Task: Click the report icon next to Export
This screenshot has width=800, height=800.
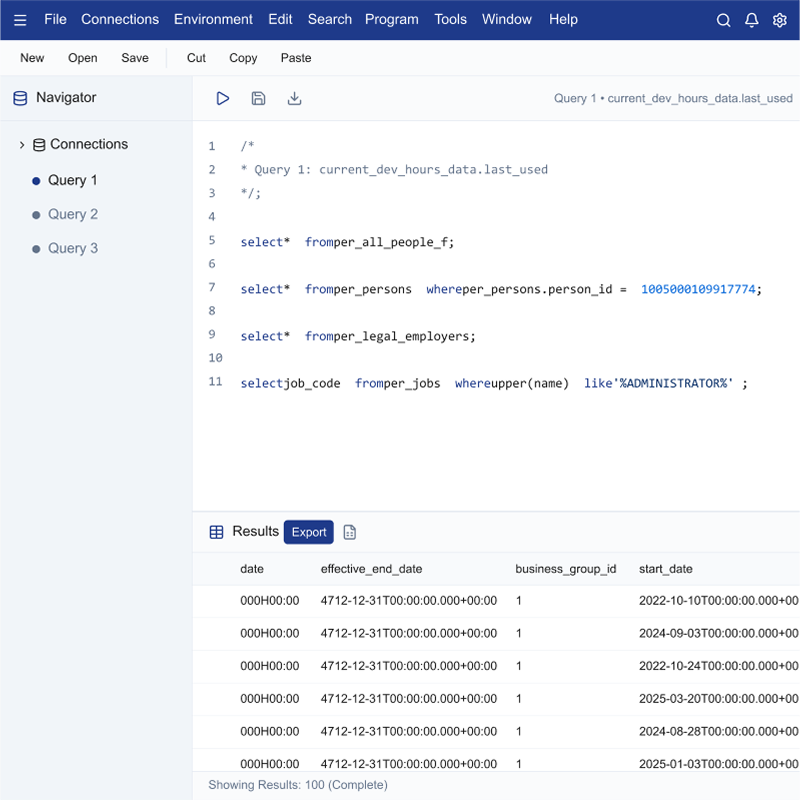Action: tap(350, 532)
